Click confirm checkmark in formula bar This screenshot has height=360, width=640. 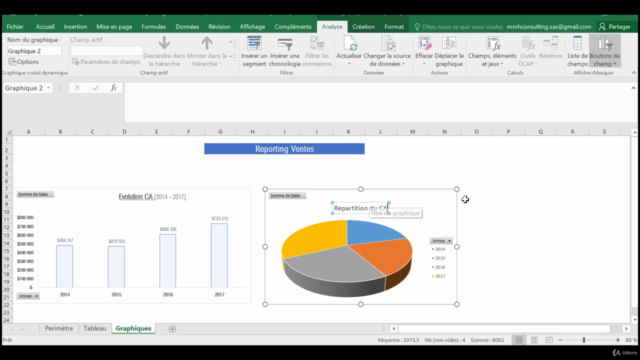click(x=96, y=88)
